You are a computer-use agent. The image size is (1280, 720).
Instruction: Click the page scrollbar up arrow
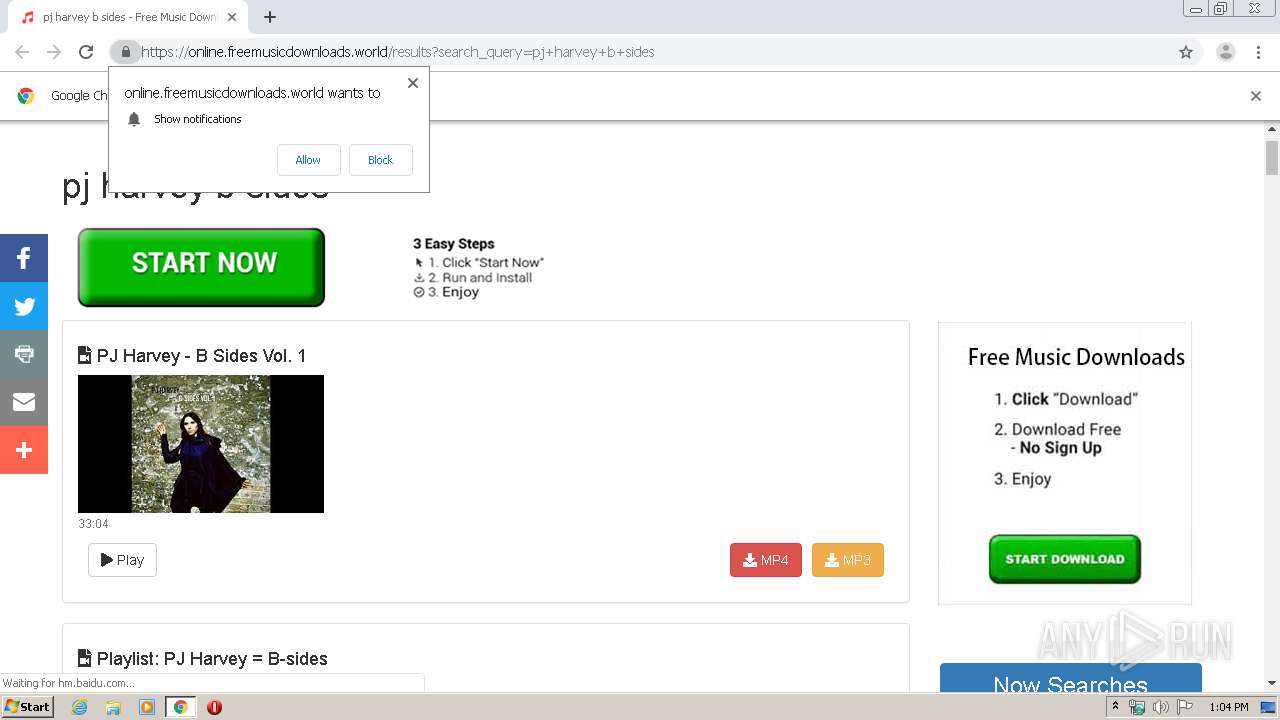(1272, 130)
